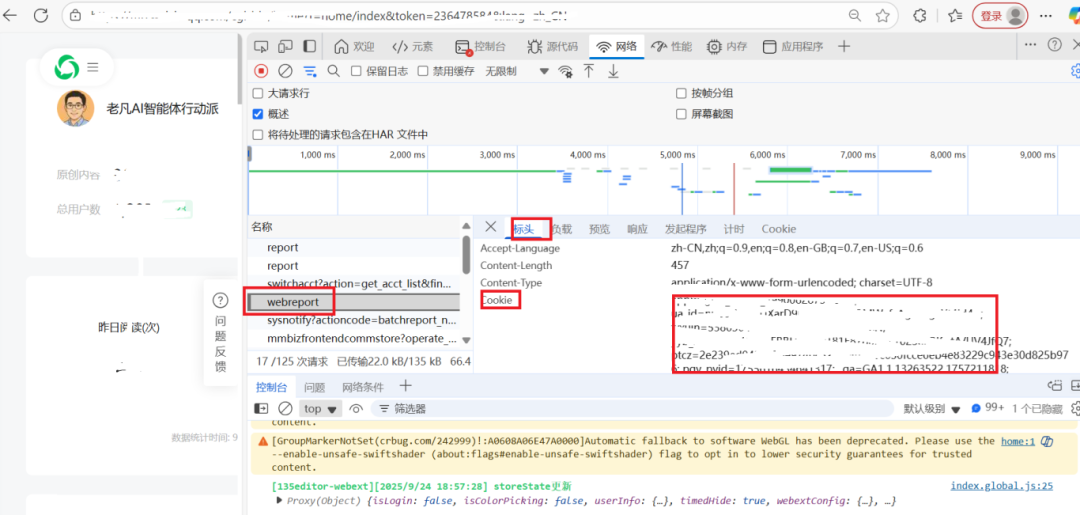Open the zoom magnifier in address bar
The height and width of the screenshot is (515, 1080).
855,16
